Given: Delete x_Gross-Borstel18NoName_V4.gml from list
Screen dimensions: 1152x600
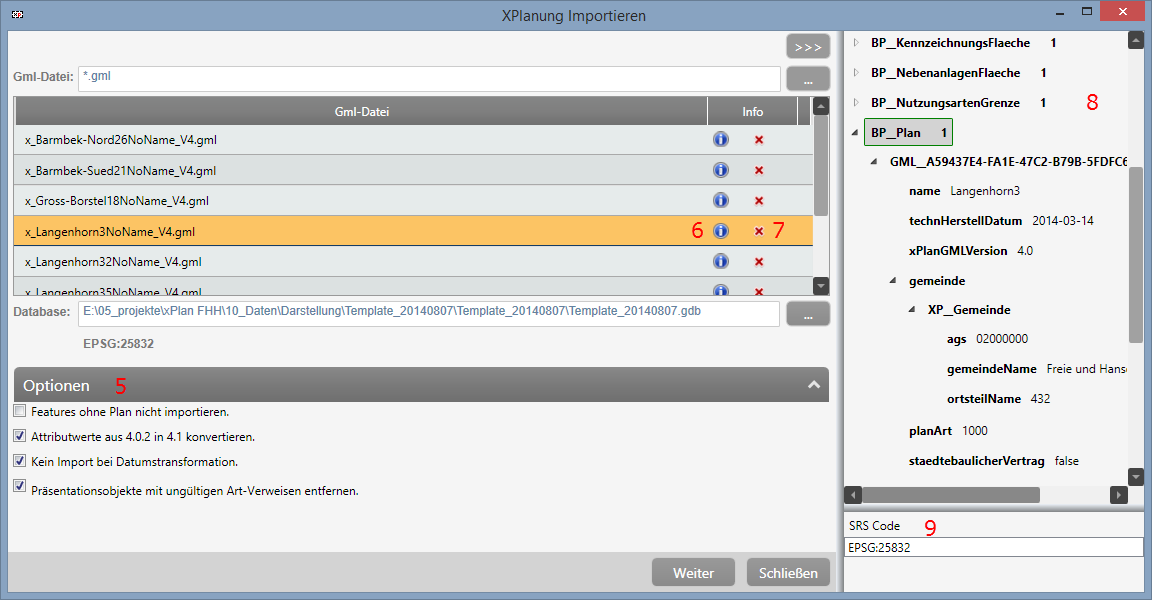Looking at the screenshot, I should (x=759, y=201).
